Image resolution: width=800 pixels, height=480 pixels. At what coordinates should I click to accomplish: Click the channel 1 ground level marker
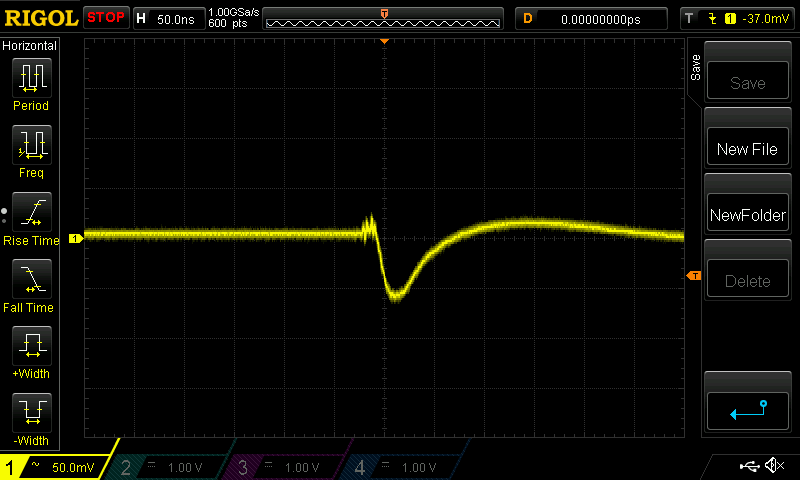(x=76, y=238)
